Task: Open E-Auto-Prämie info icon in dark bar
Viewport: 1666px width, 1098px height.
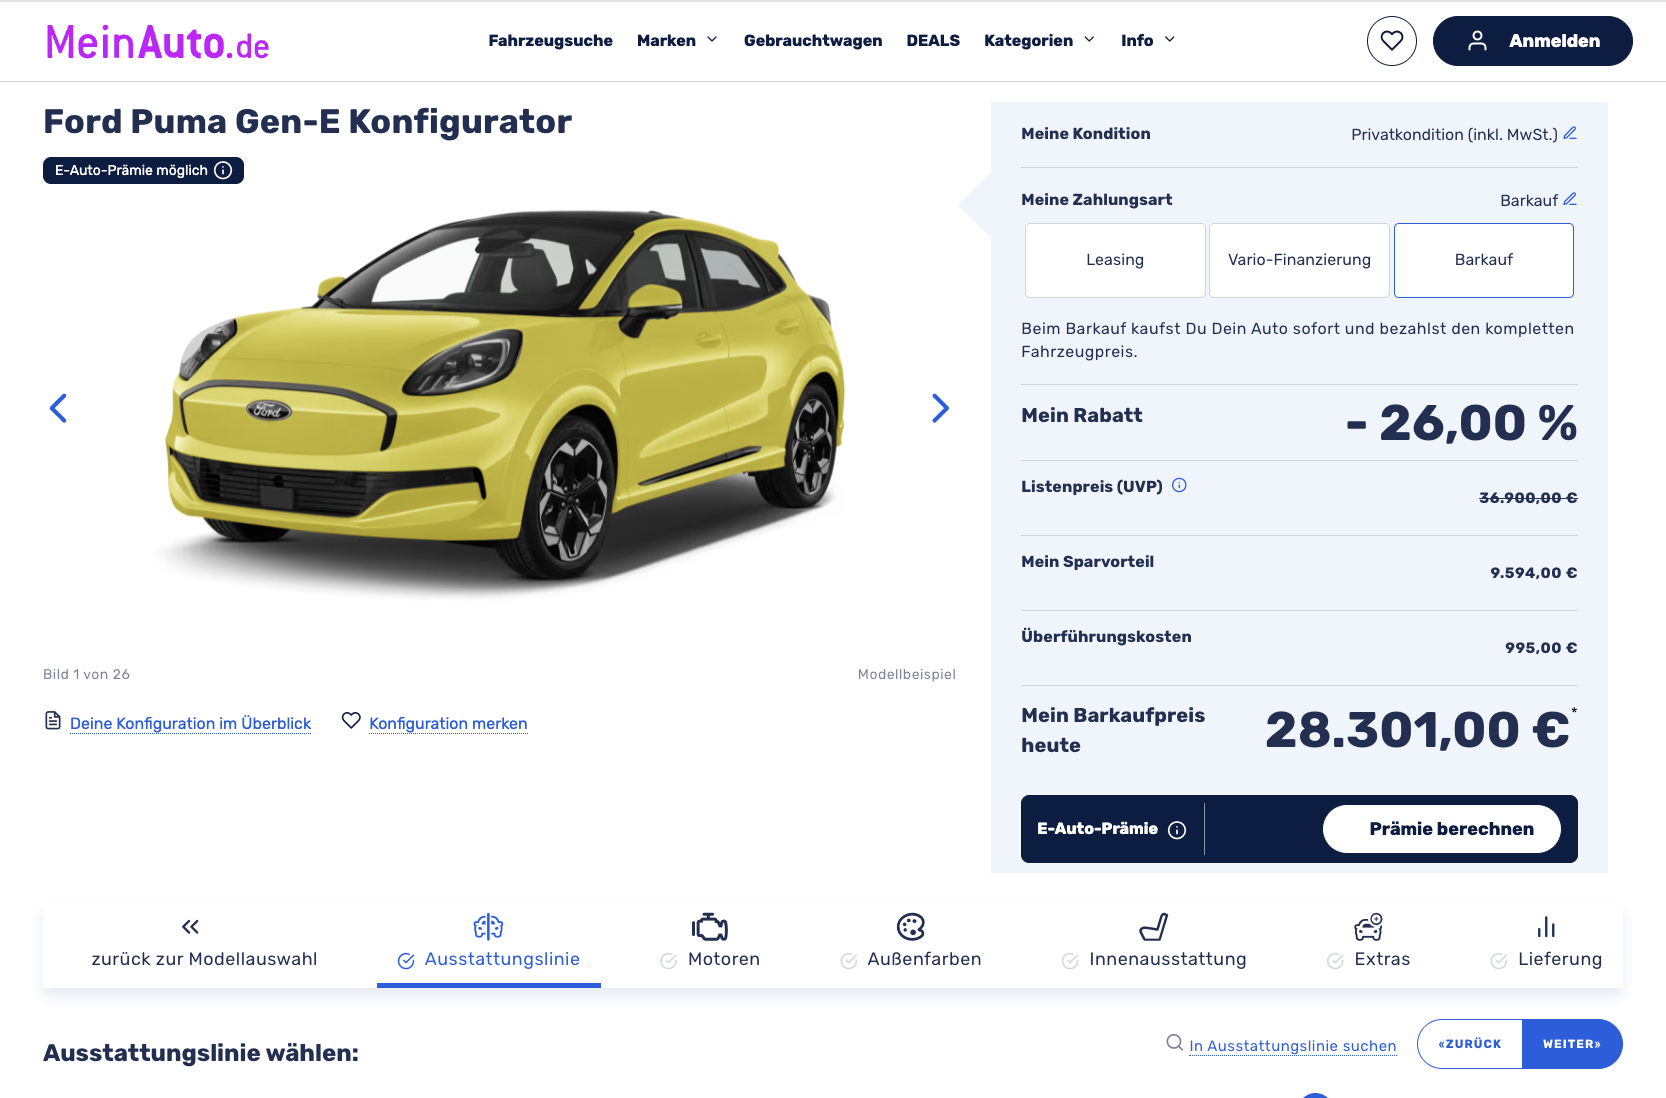Action: coord(1177,830)
